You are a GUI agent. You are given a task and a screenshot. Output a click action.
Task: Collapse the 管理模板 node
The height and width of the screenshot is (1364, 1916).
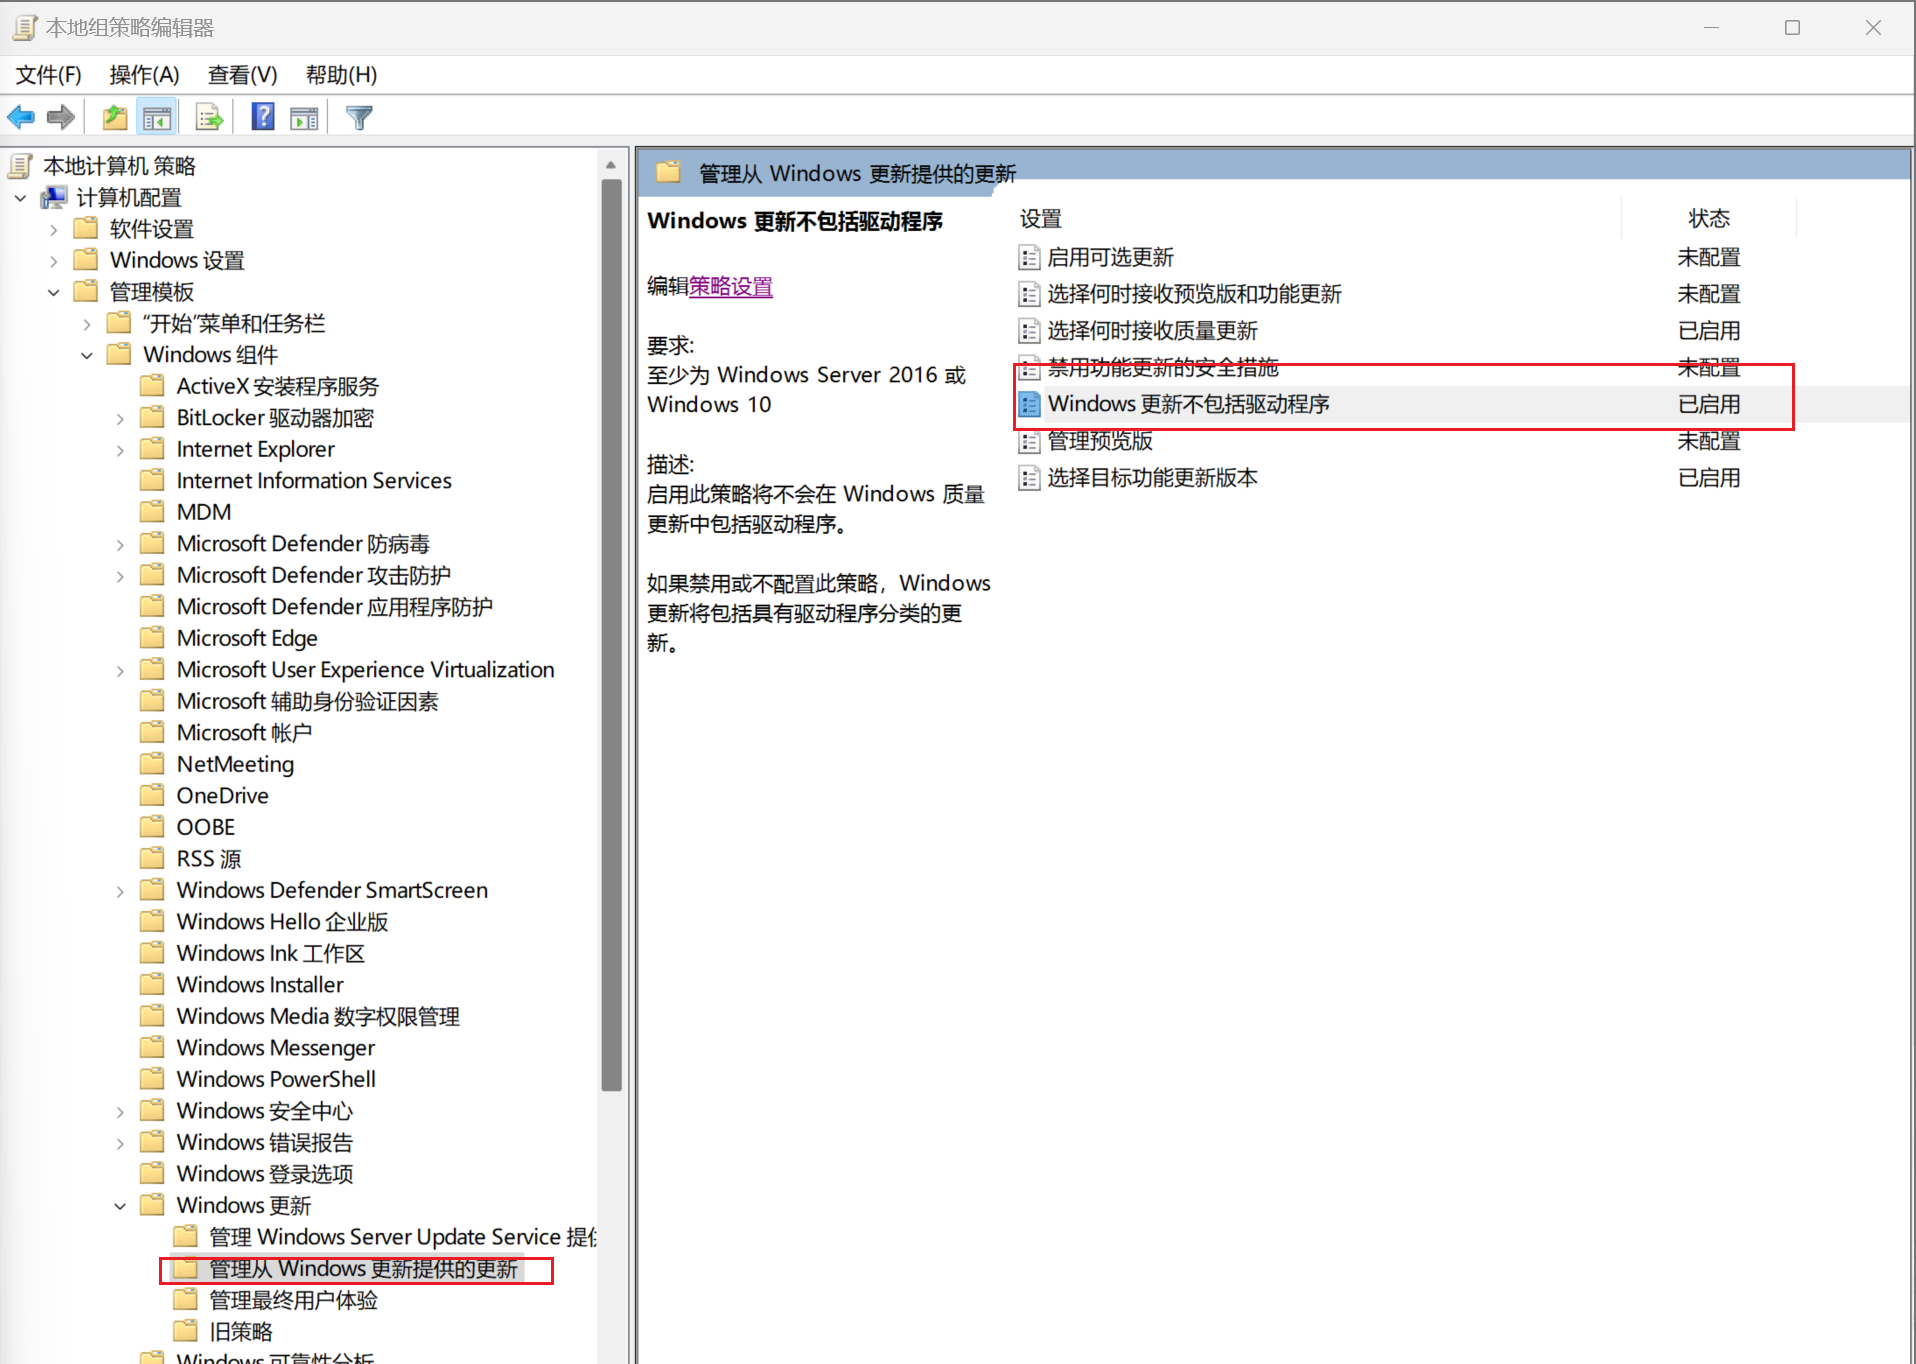point(54,292)
